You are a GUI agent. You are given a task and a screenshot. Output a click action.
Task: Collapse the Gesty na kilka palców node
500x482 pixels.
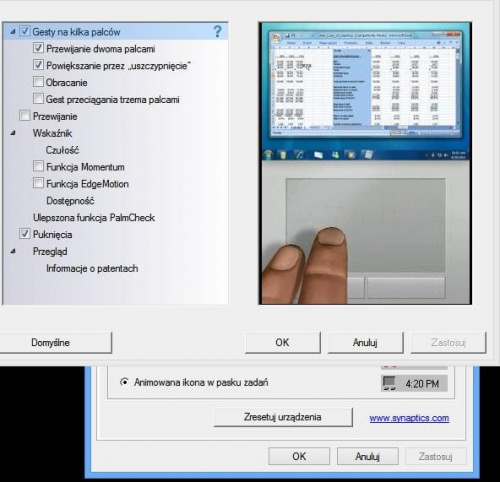click(x=13, y=32)
